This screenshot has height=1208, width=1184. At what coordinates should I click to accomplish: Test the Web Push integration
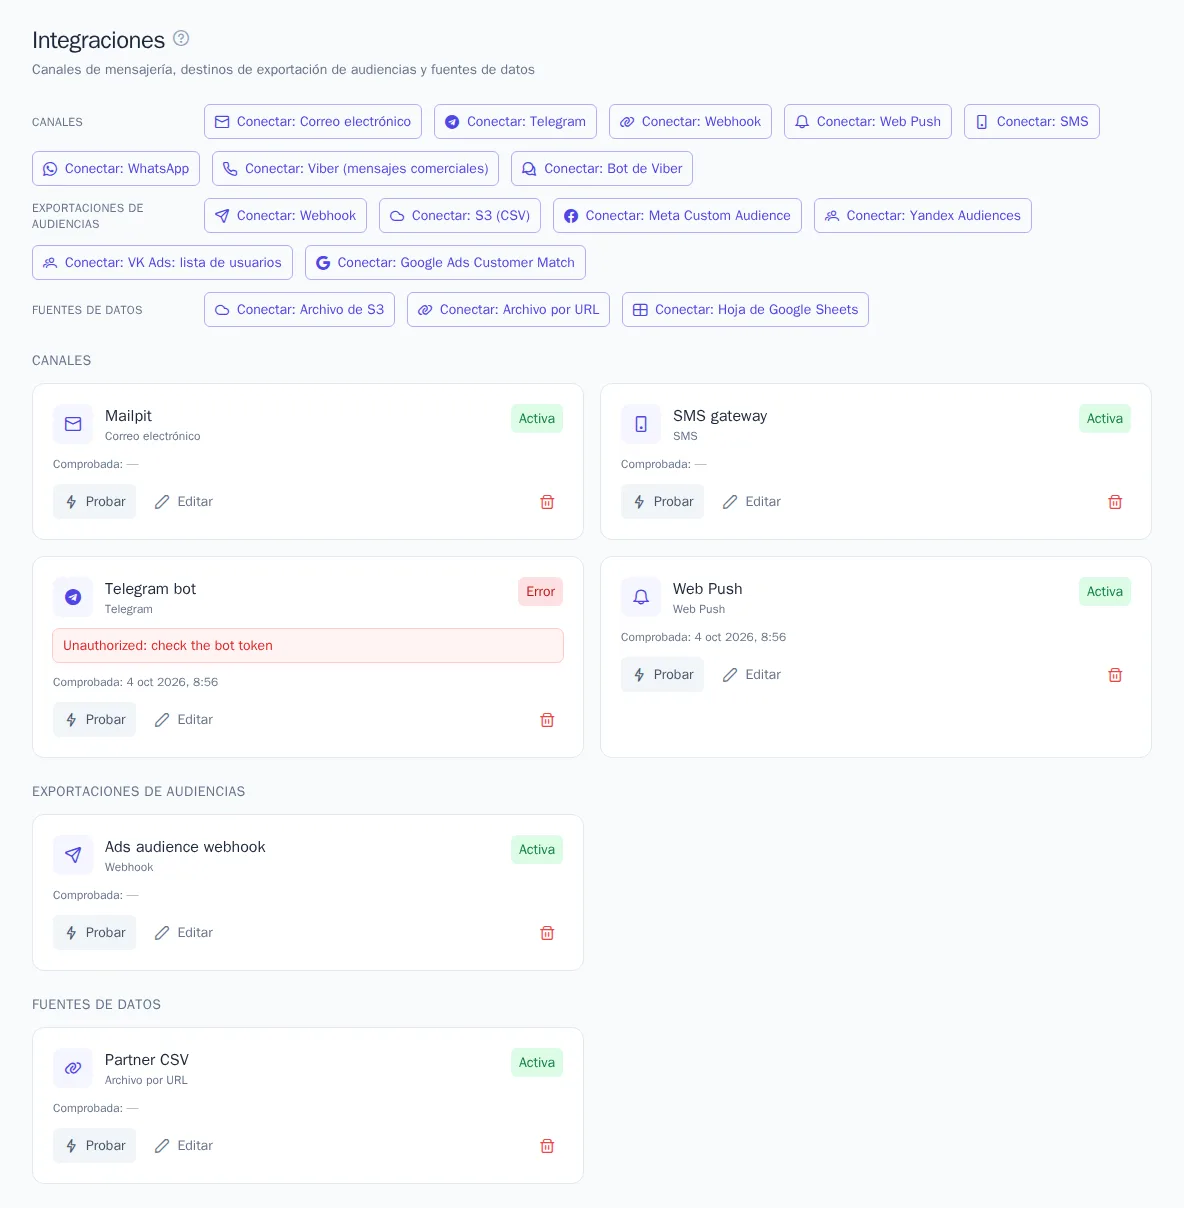(x=662, y=675)
